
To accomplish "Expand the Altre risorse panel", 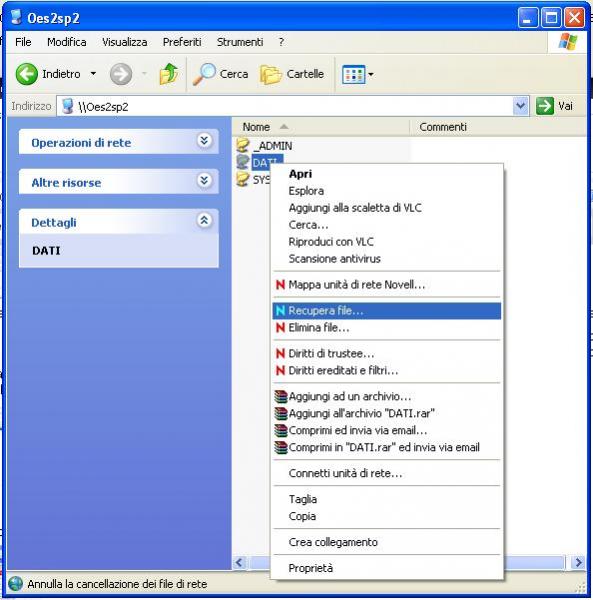I will pos(204,180).
